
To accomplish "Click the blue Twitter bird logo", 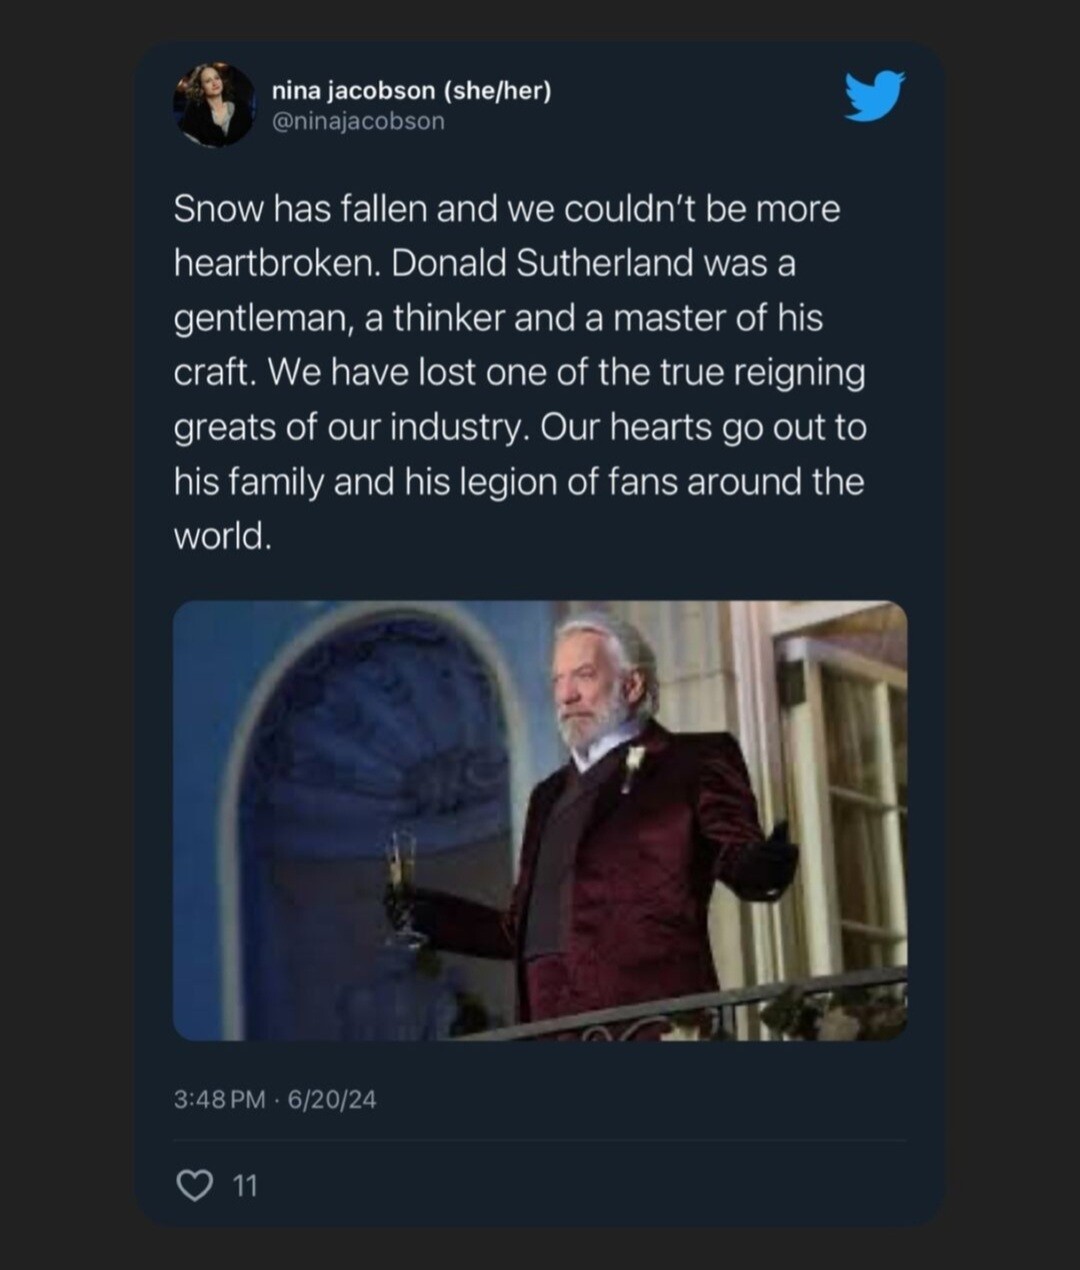I will [874, 96].
